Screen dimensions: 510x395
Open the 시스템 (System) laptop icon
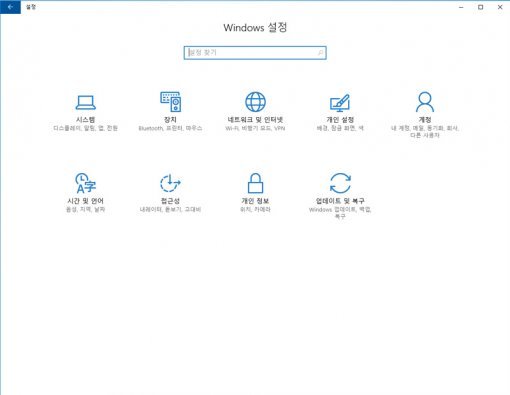point(86,102)
